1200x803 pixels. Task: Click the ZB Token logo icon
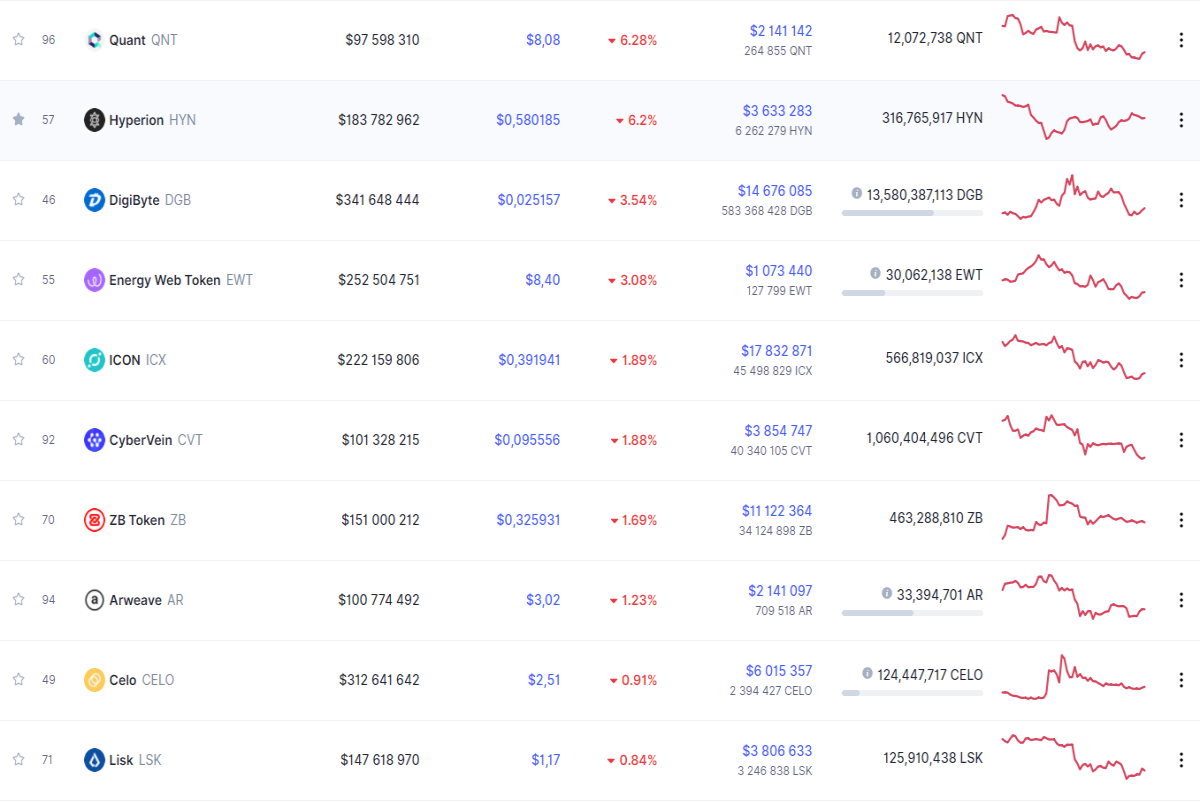[94, 520]
